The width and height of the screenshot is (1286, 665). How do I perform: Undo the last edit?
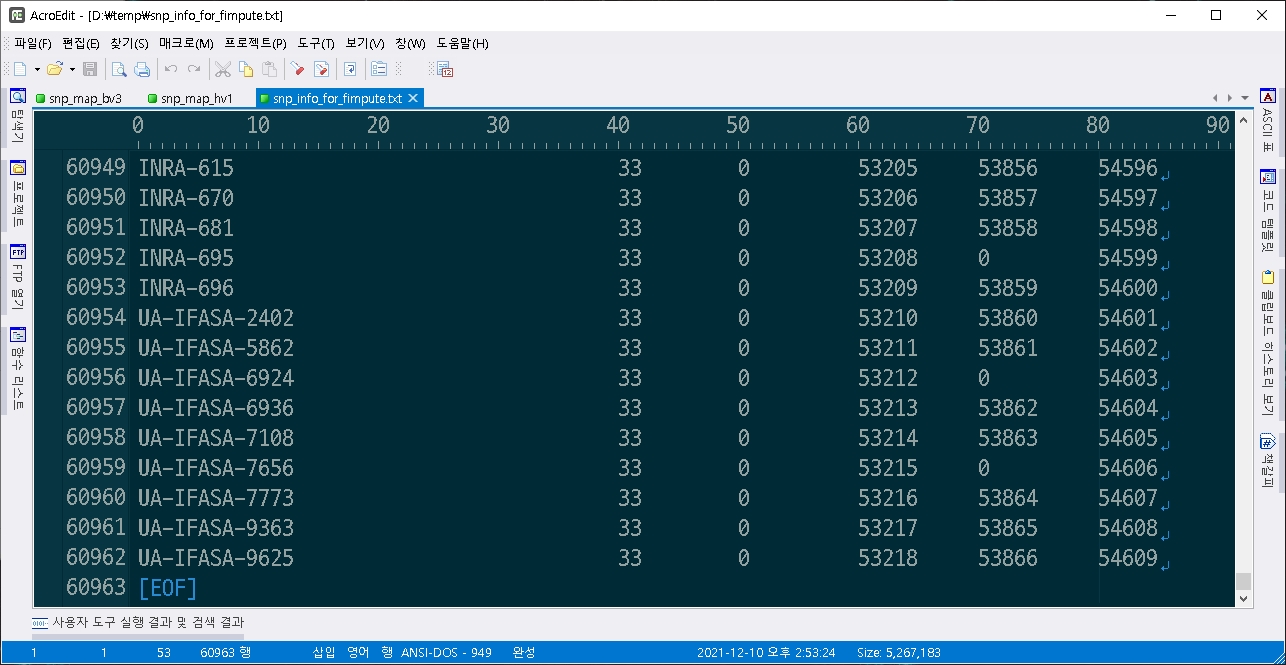pyautogui.click(x=171, y=69)
